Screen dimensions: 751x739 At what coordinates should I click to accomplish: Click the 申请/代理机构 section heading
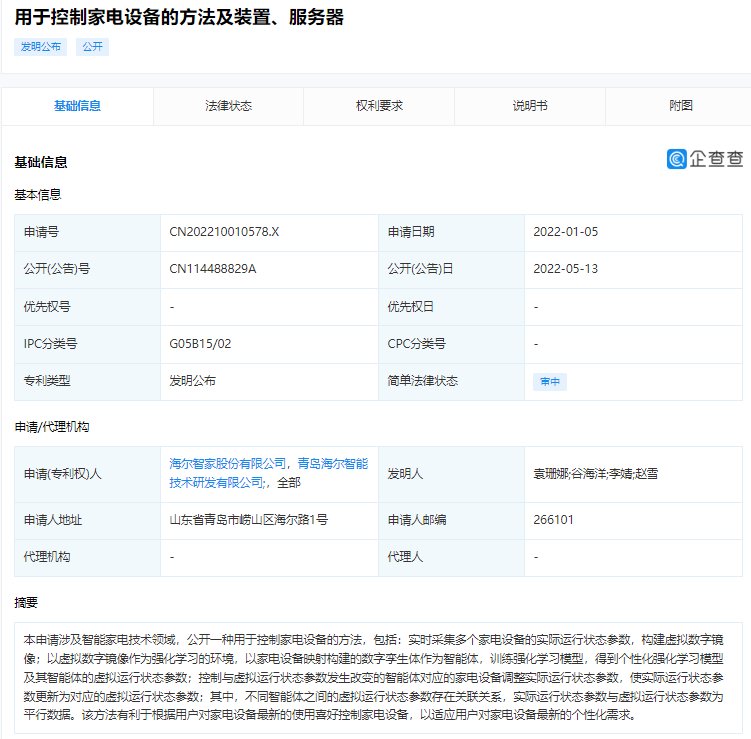(x=52, y=427)
